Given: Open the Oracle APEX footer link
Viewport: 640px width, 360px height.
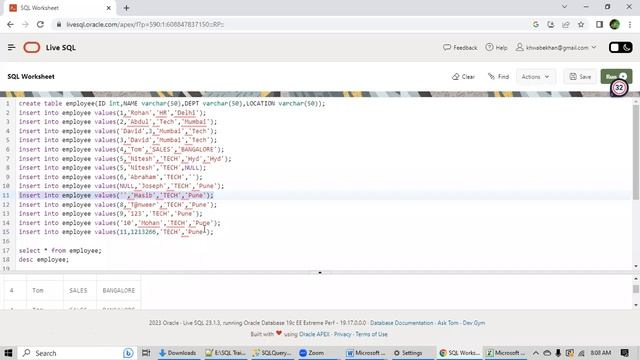Looking at the screenshot, I should click(x=314, y=334).
